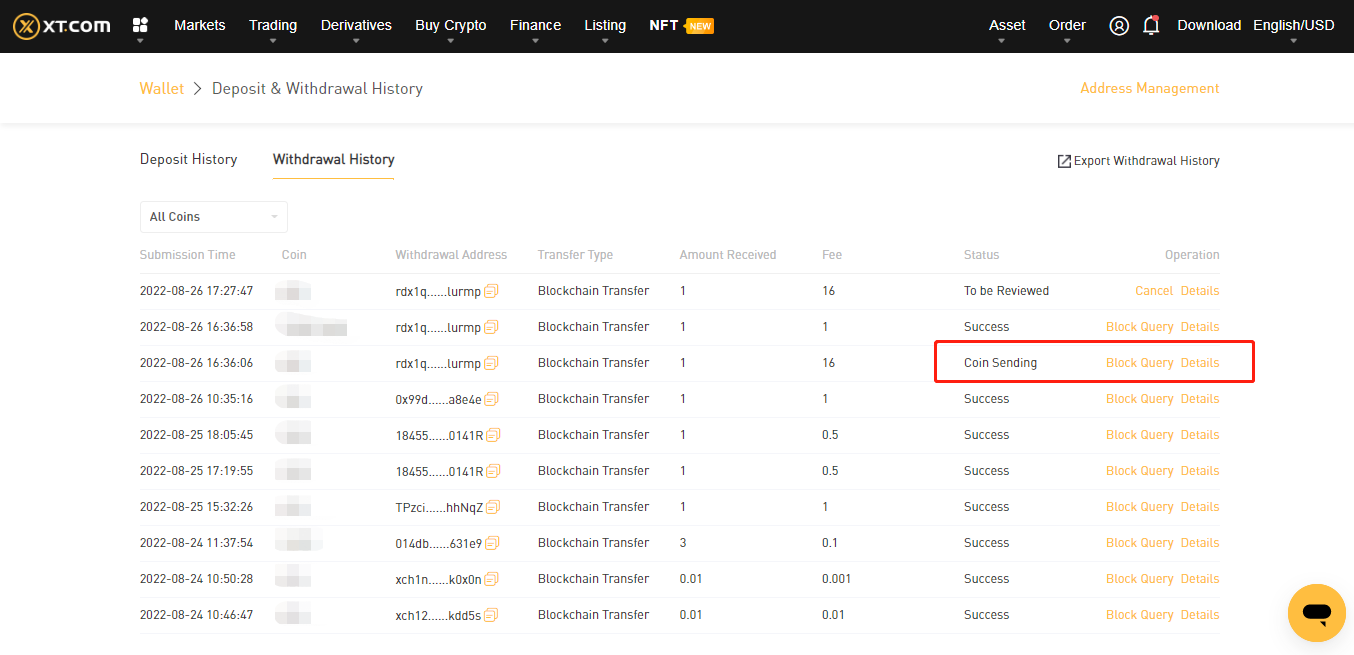This screenshot has width=1354, height=655.
Task: Open the notifications bell icon
Action: coord(1151,26)
